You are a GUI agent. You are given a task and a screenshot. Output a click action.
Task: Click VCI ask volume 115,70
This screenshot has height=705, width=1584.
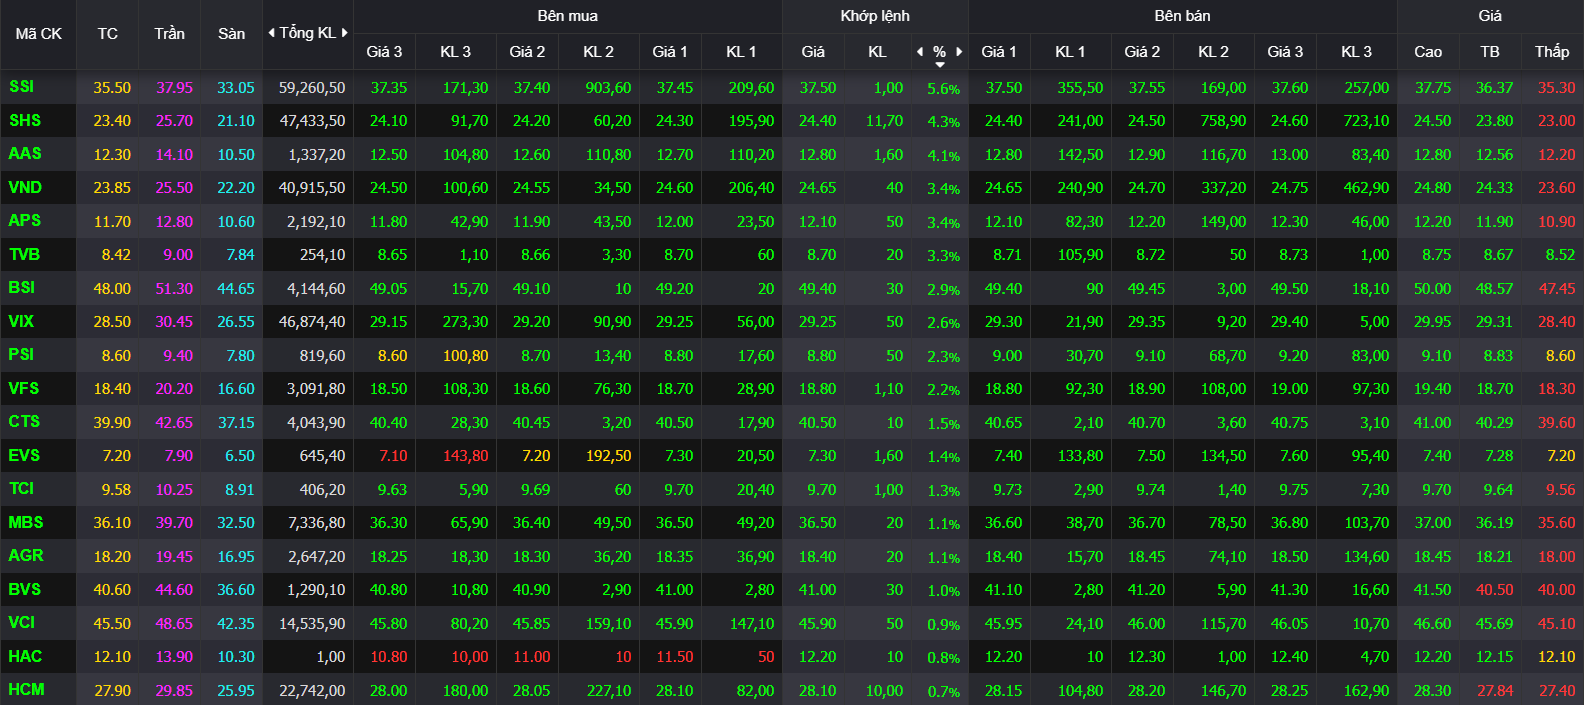(x=1223, y=624)
